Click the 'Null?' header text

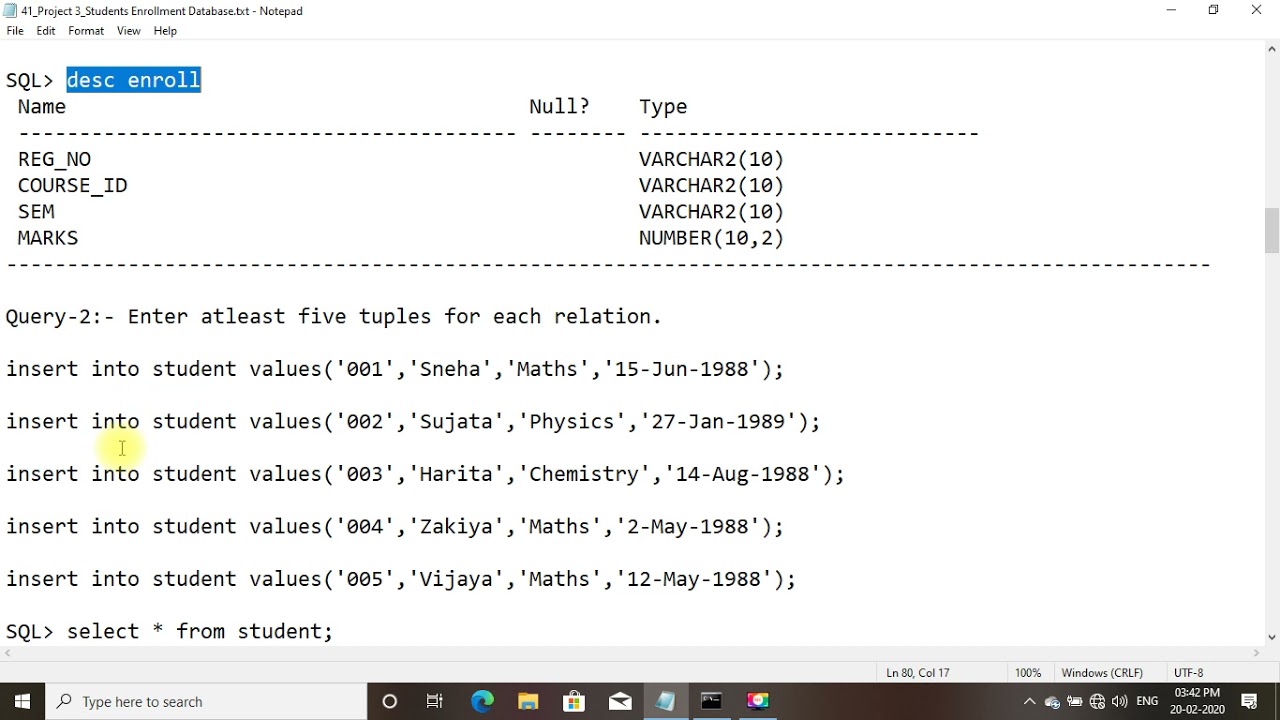coord(560,107)
